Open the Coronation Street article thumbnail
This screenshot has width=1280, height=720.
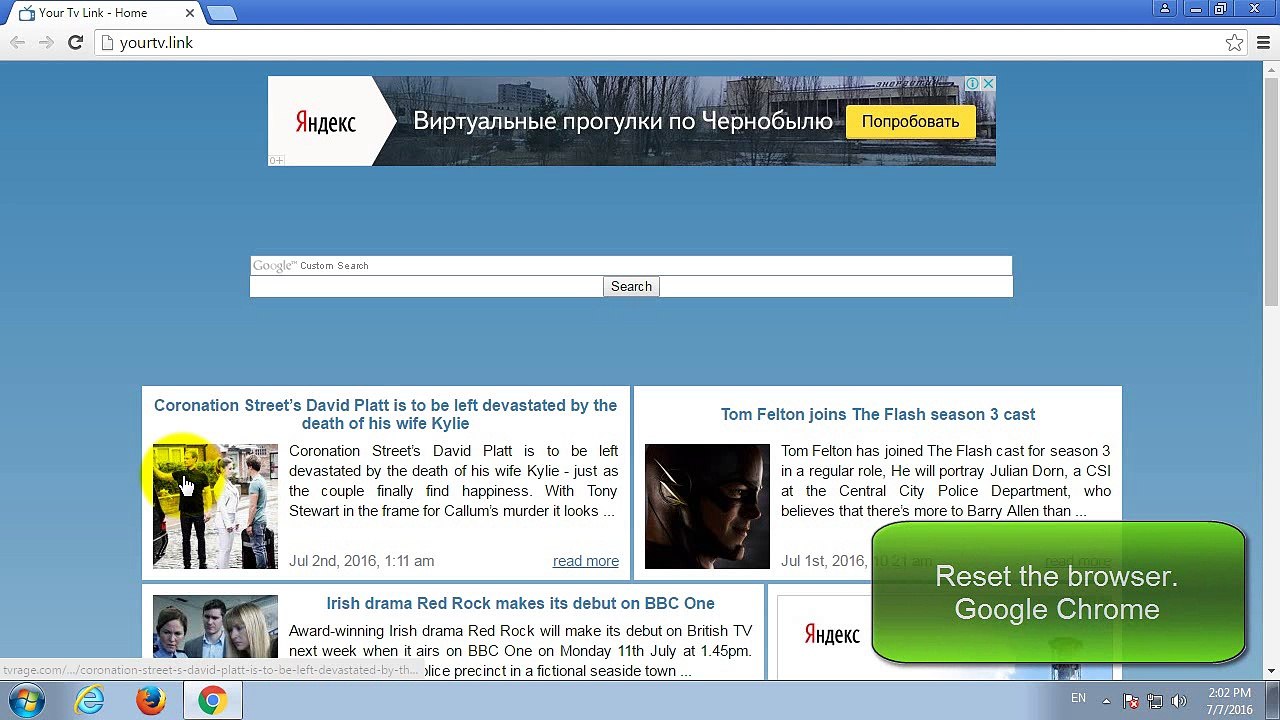point(215,506)
